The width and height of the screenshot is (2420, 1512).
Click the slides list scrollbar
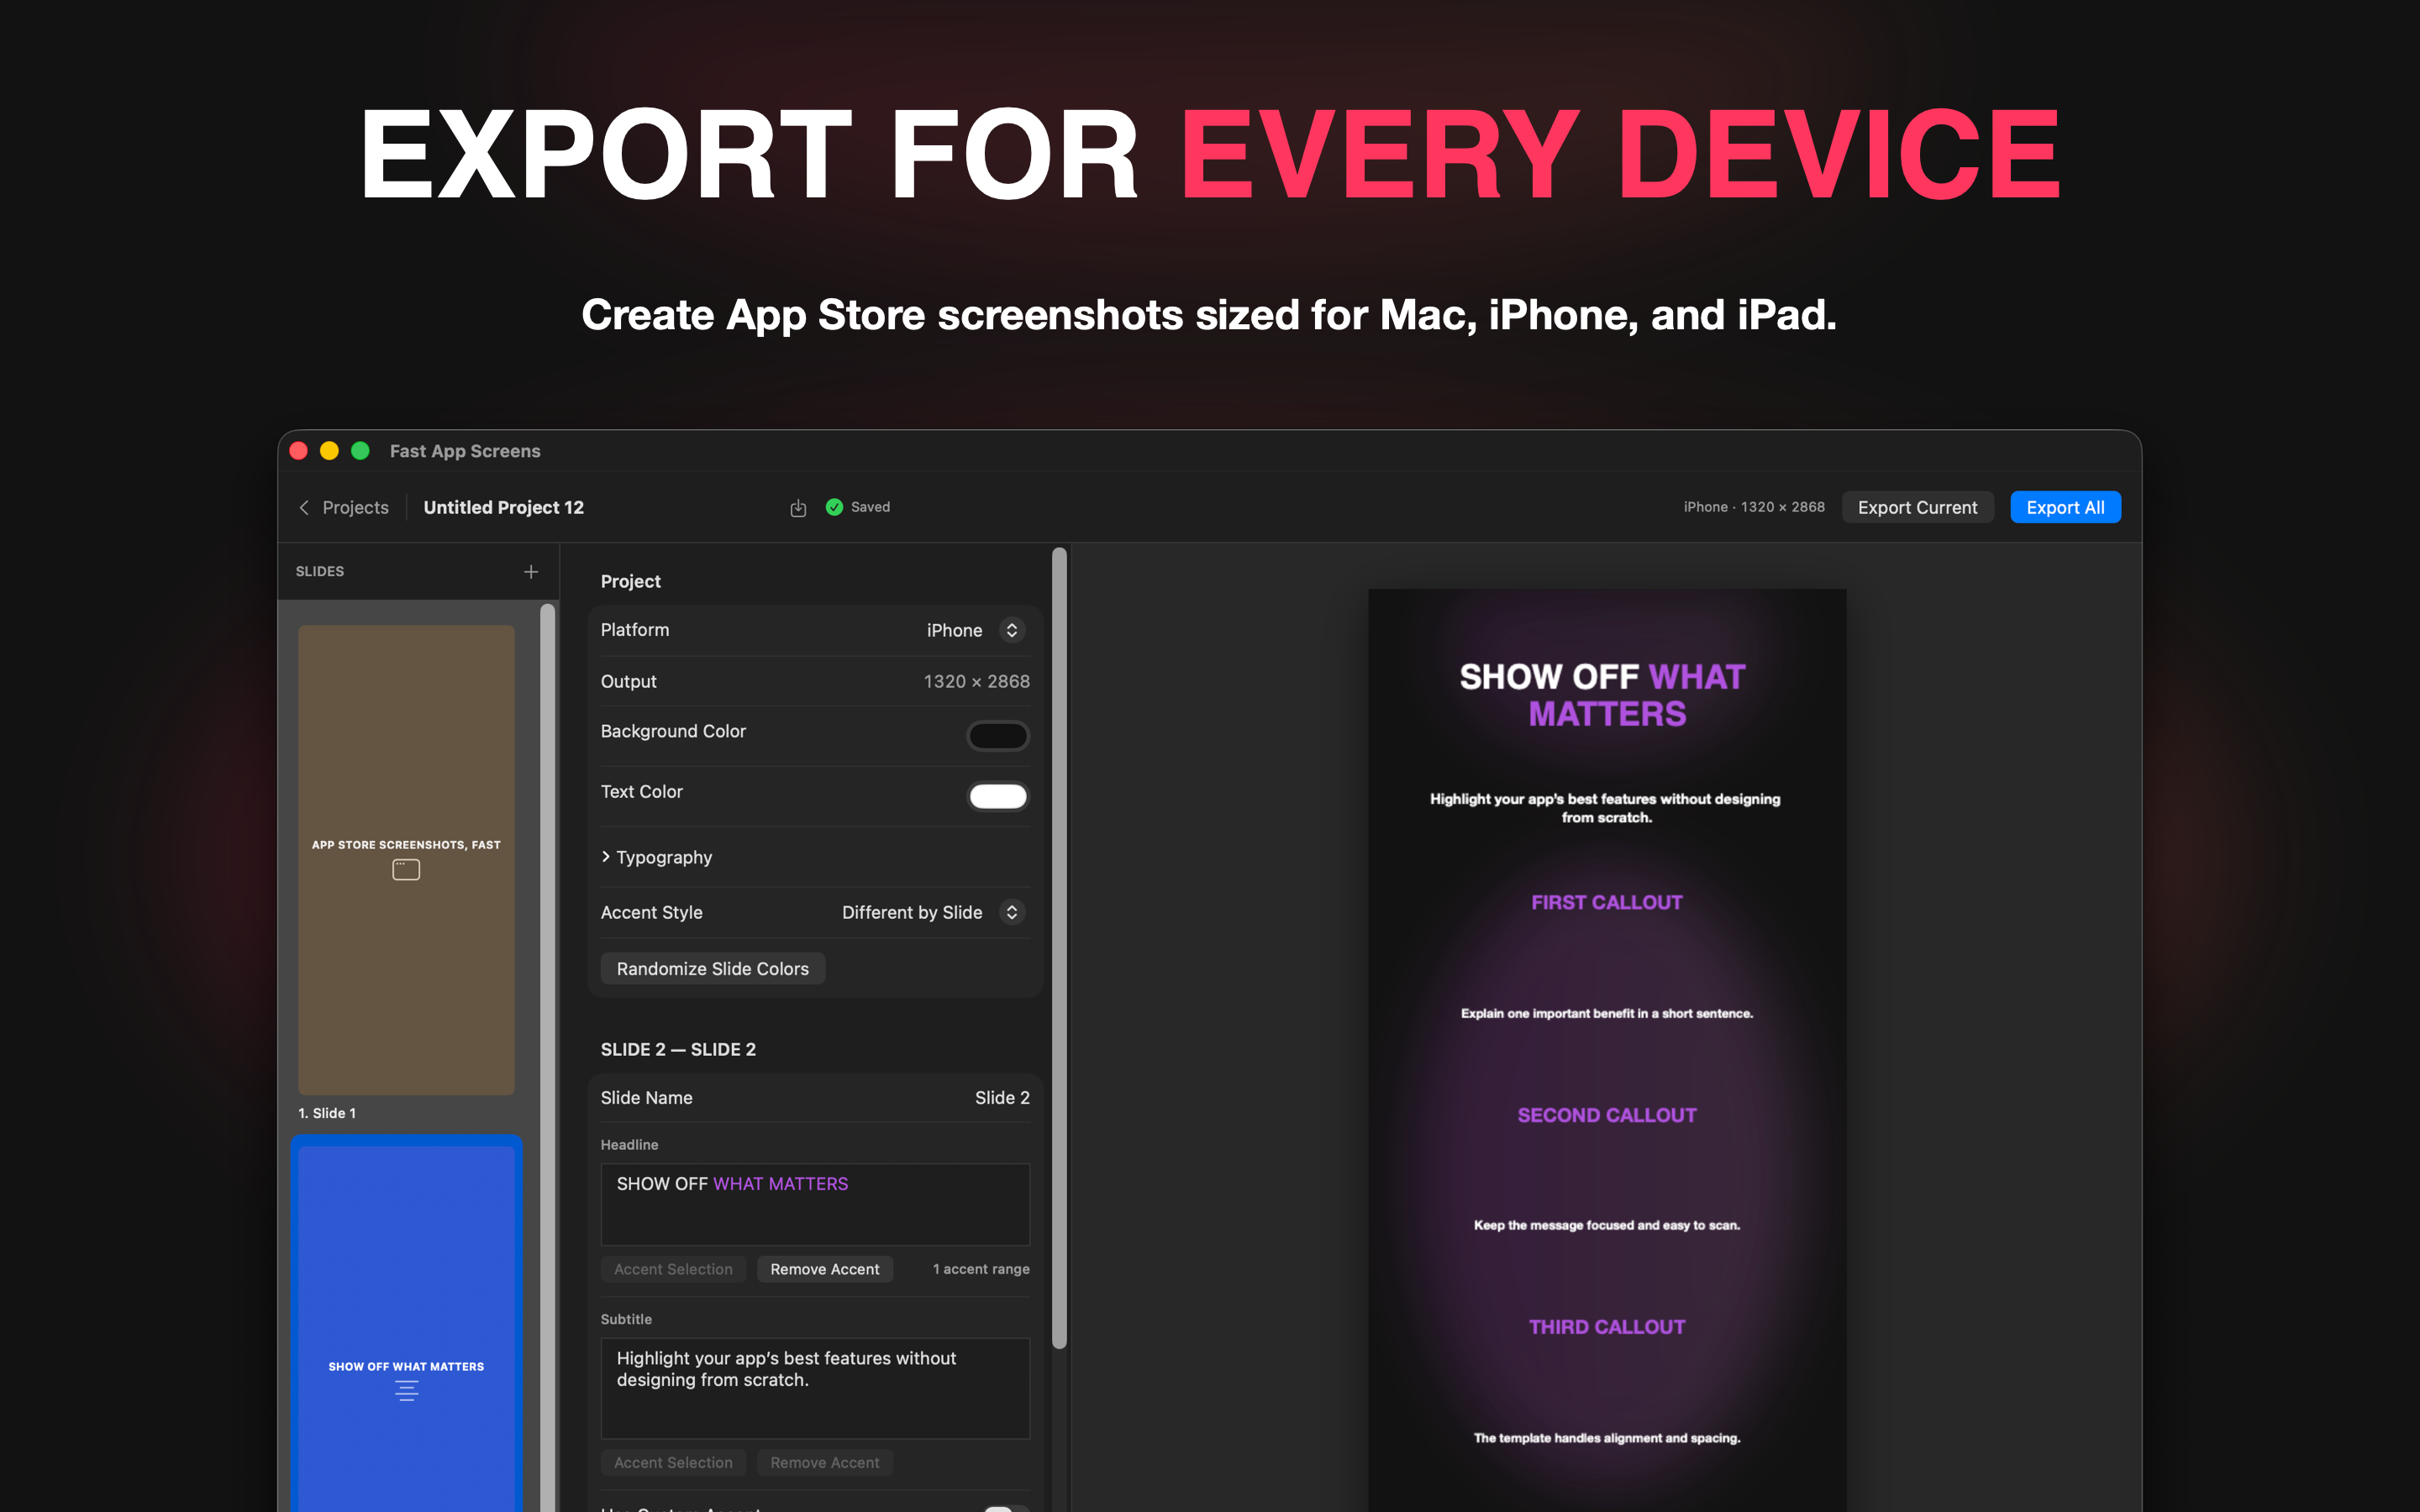[547, 1058]
